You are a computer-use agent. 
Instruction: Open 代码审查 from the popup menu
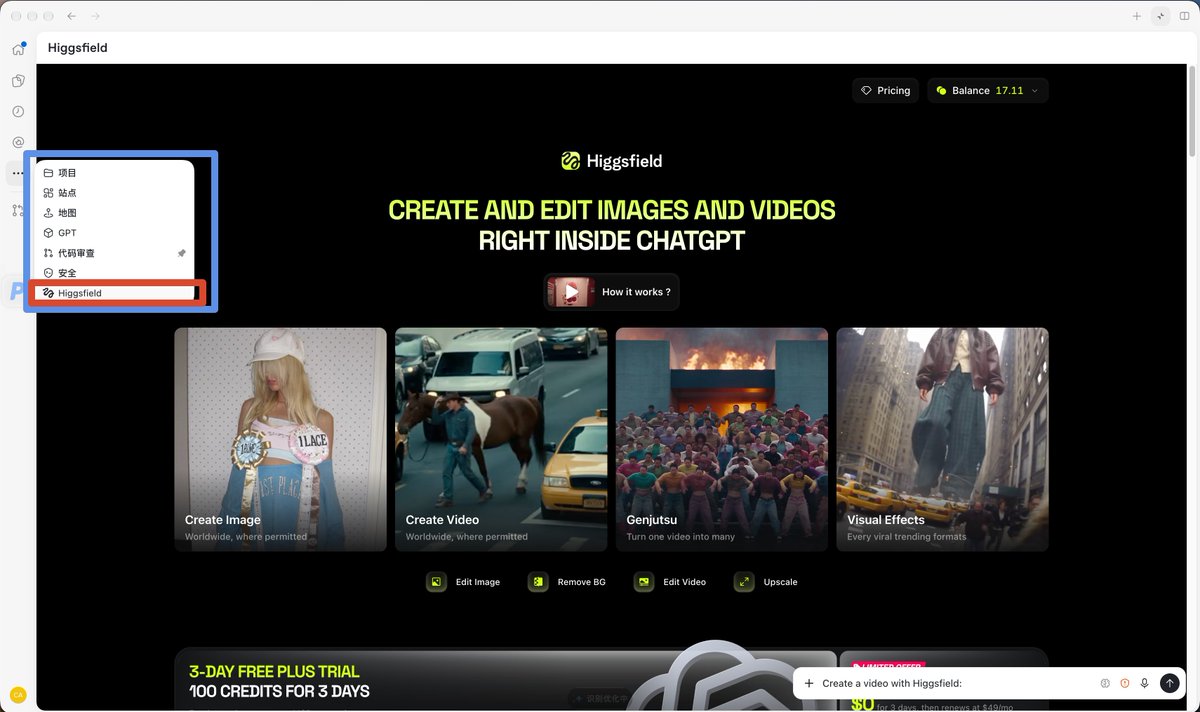[x=114, y=253]
